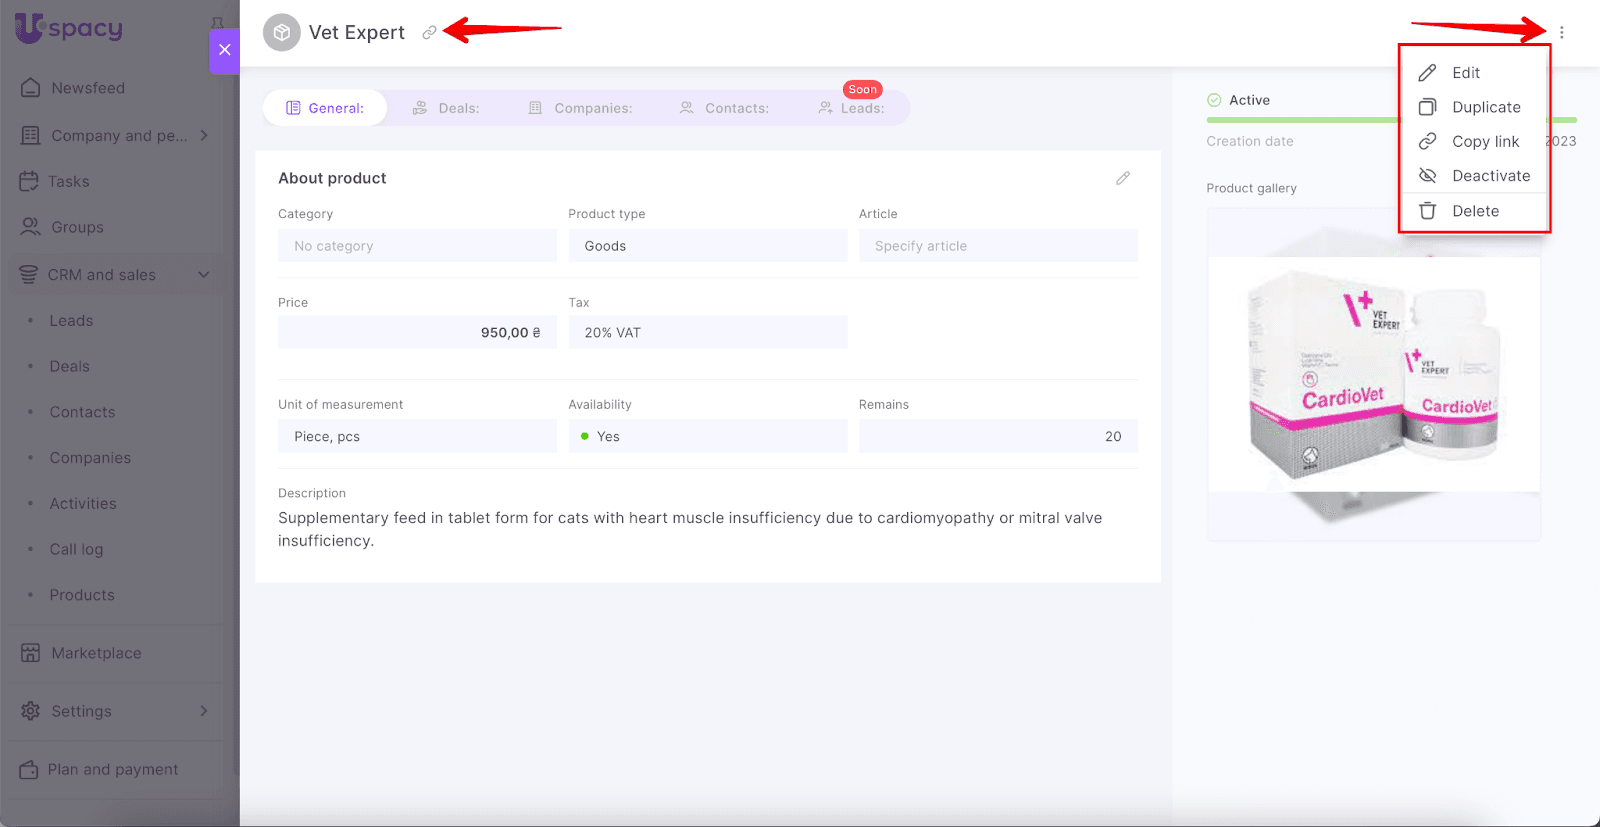Go to Tasks in the sidebar
Image resolution: width=1600 pixels, height=827 pixels.
point(68,181)
